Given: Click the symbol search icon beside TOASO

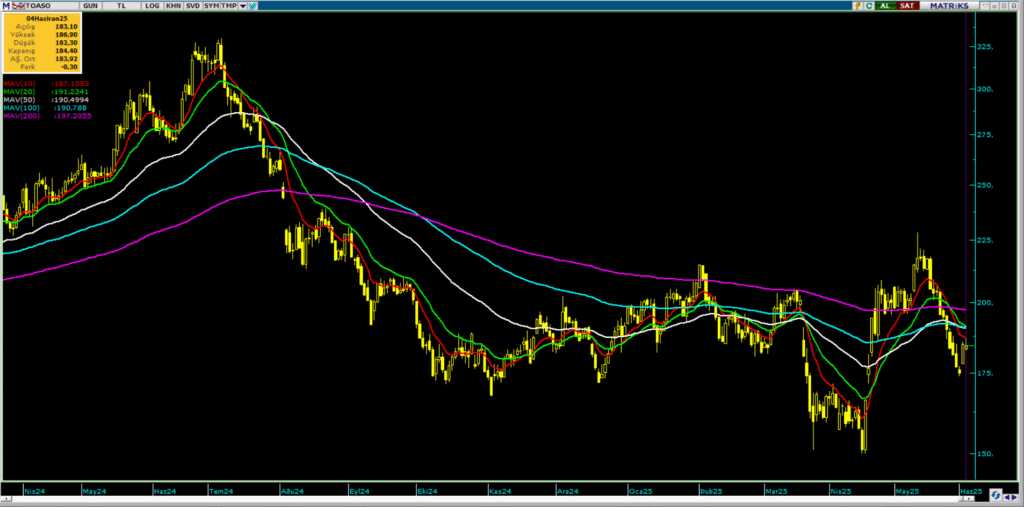Looking at the screenshot, I should (x=18, y=6).
